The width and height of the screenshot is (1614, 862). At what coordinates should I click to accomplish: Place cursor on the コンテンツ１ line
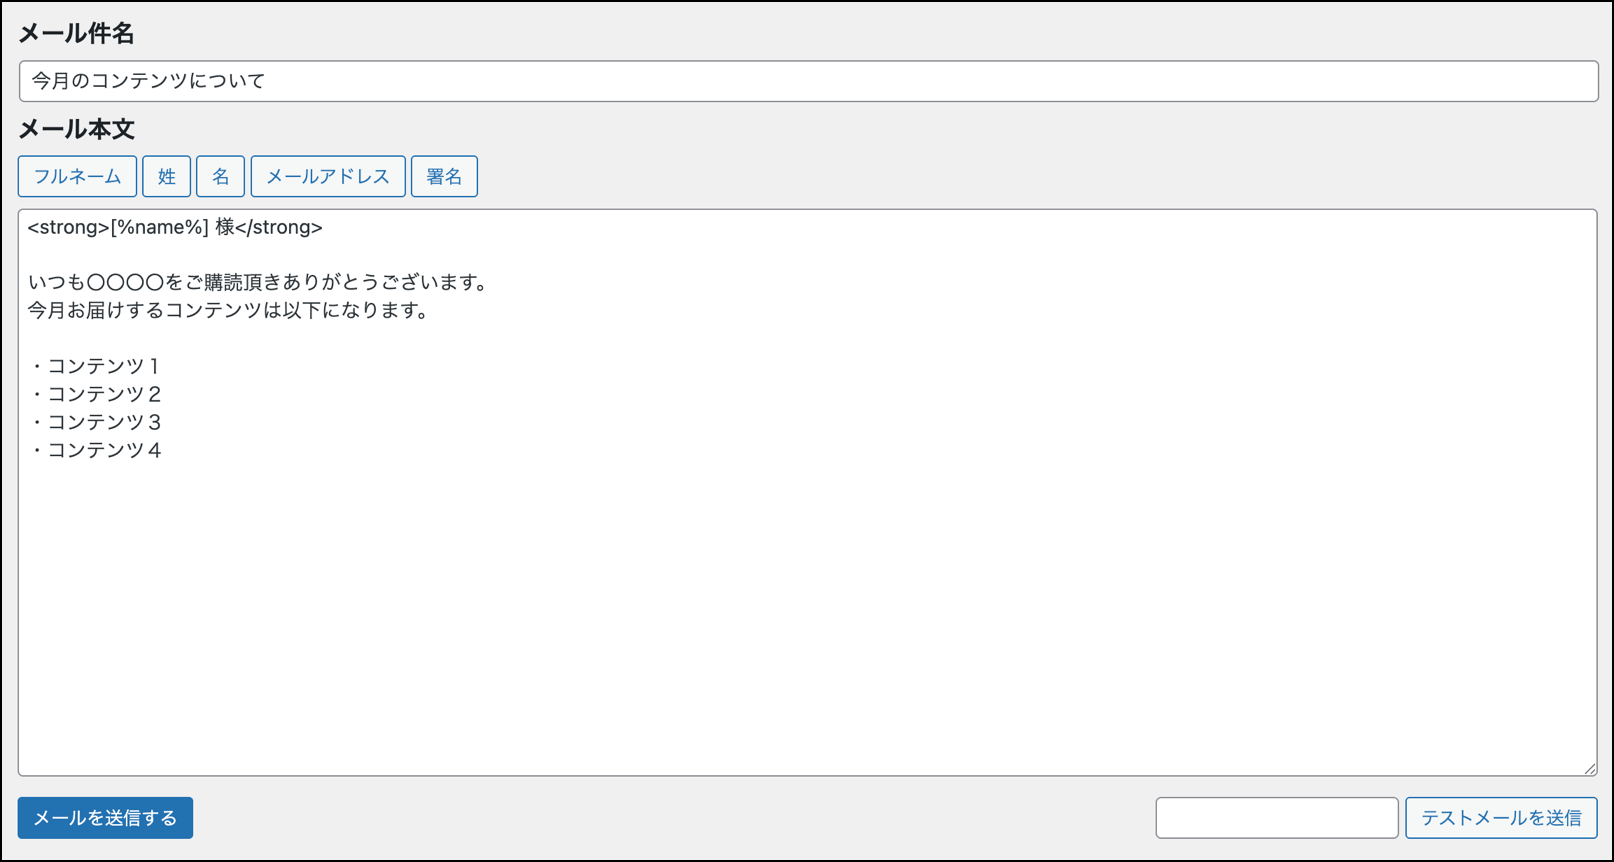(x=95, y=367)
